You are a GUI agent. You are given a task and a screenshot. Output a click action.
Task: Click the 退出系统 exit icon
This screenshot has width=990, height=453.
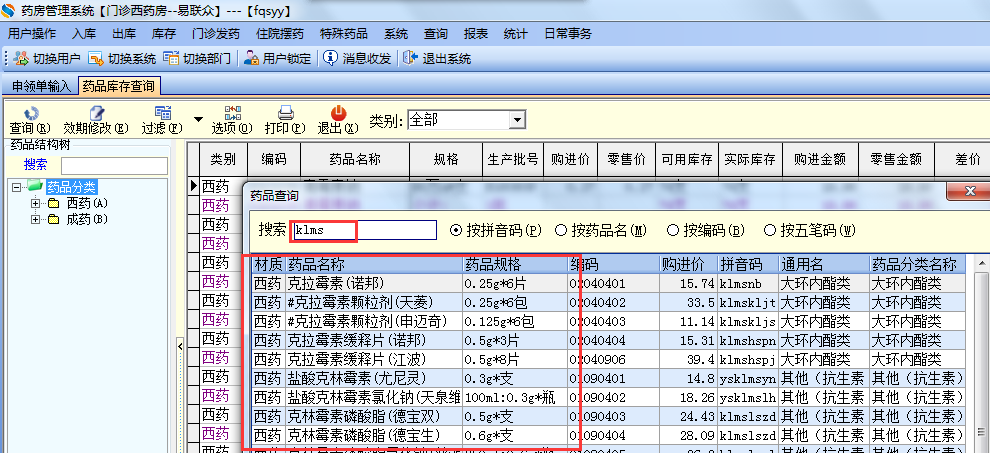[x=410, y=59]
